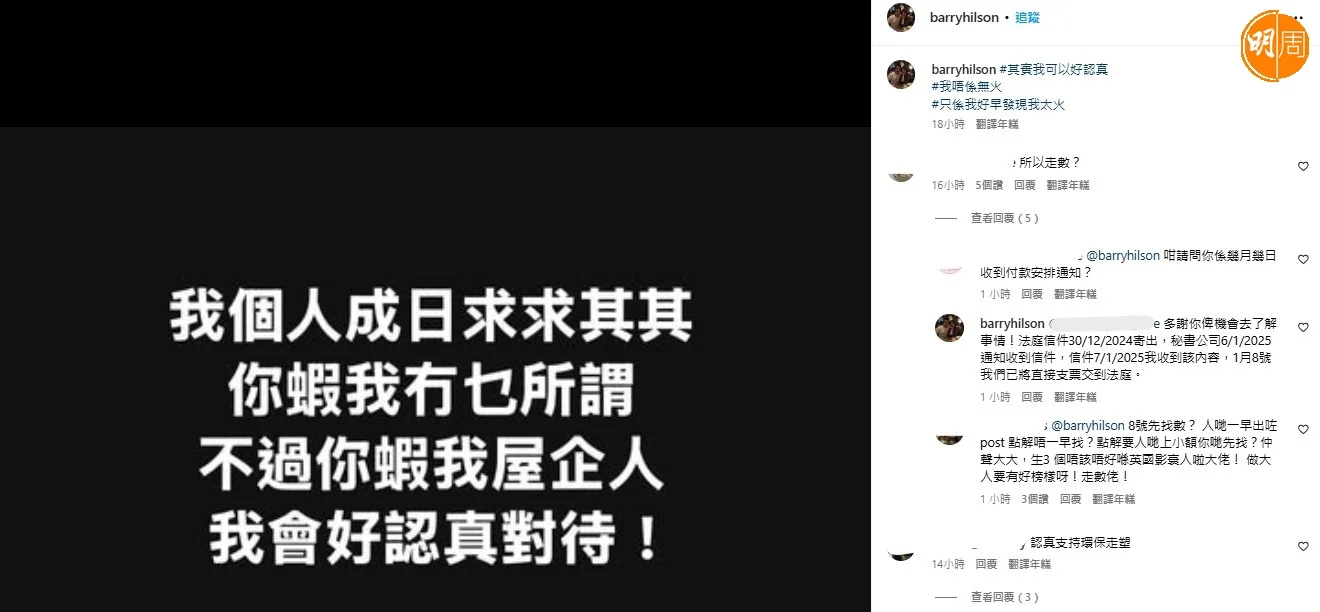Like the comment asking about 付款安排通知

click(x=1302, y=259)
